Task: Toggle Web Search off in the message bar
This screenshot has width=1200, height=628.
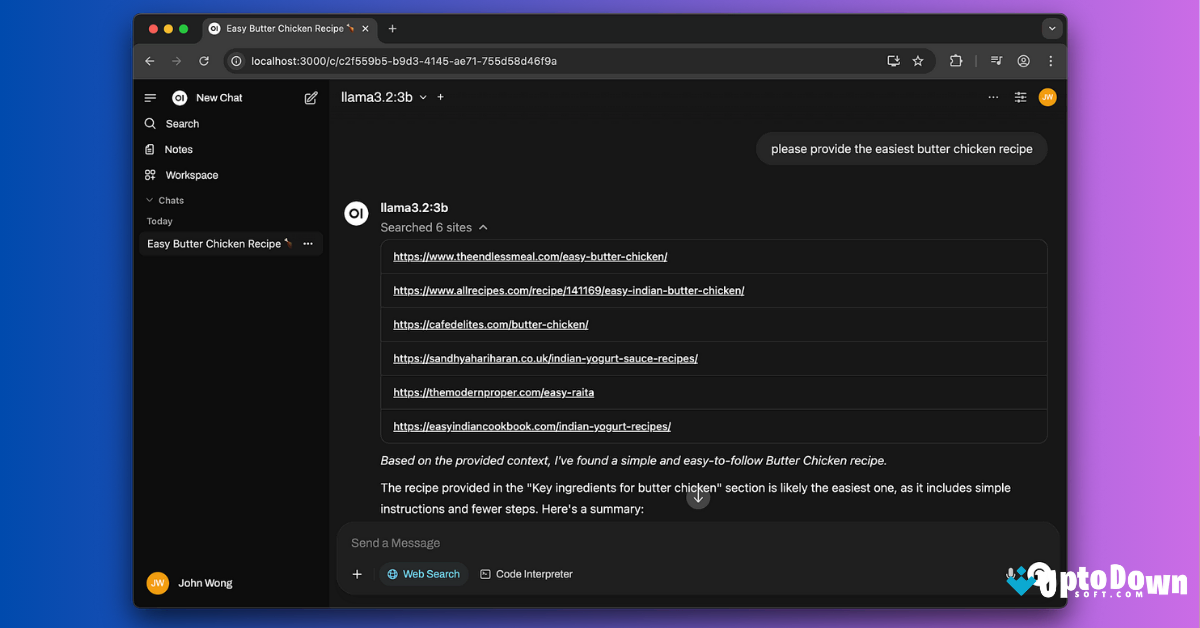Action: tap(423, 574)
